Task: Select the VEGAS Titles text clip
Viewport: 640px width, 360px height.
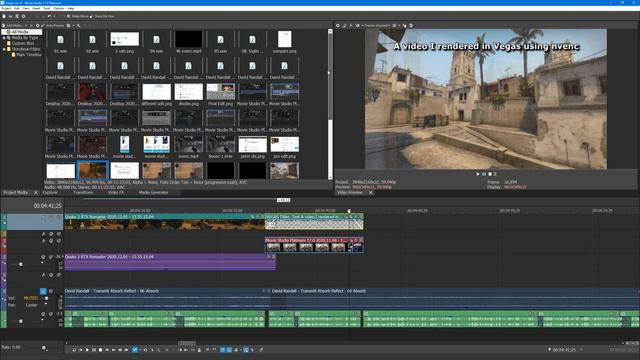Action: (x=314, y=222)
